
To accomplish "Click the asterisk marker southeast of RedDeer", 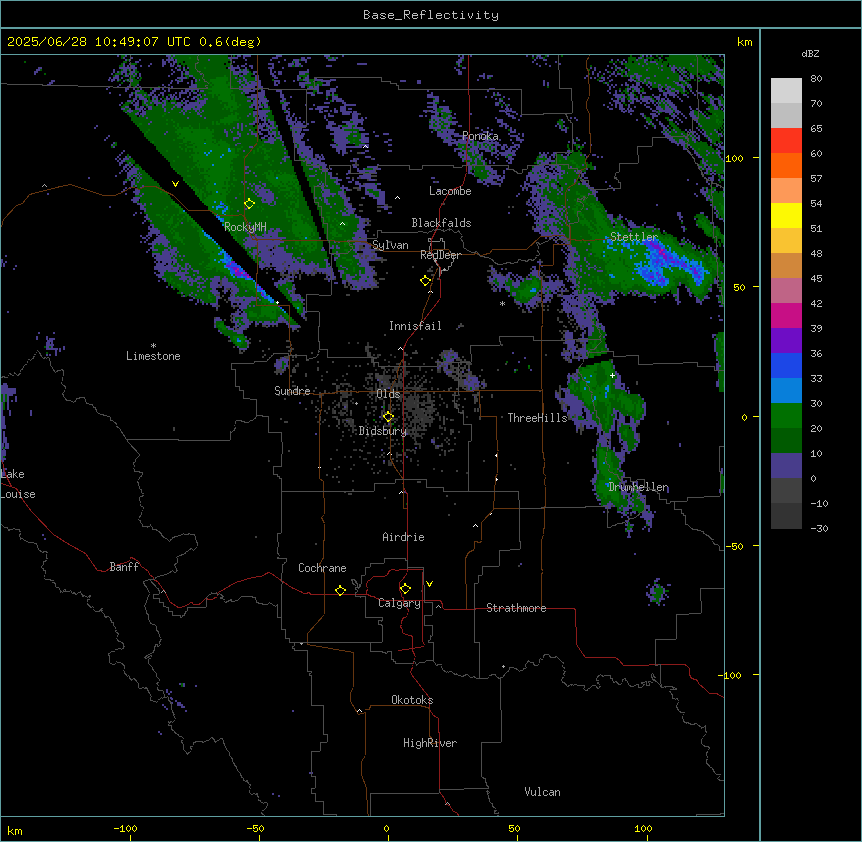I will tap(502, 303).
